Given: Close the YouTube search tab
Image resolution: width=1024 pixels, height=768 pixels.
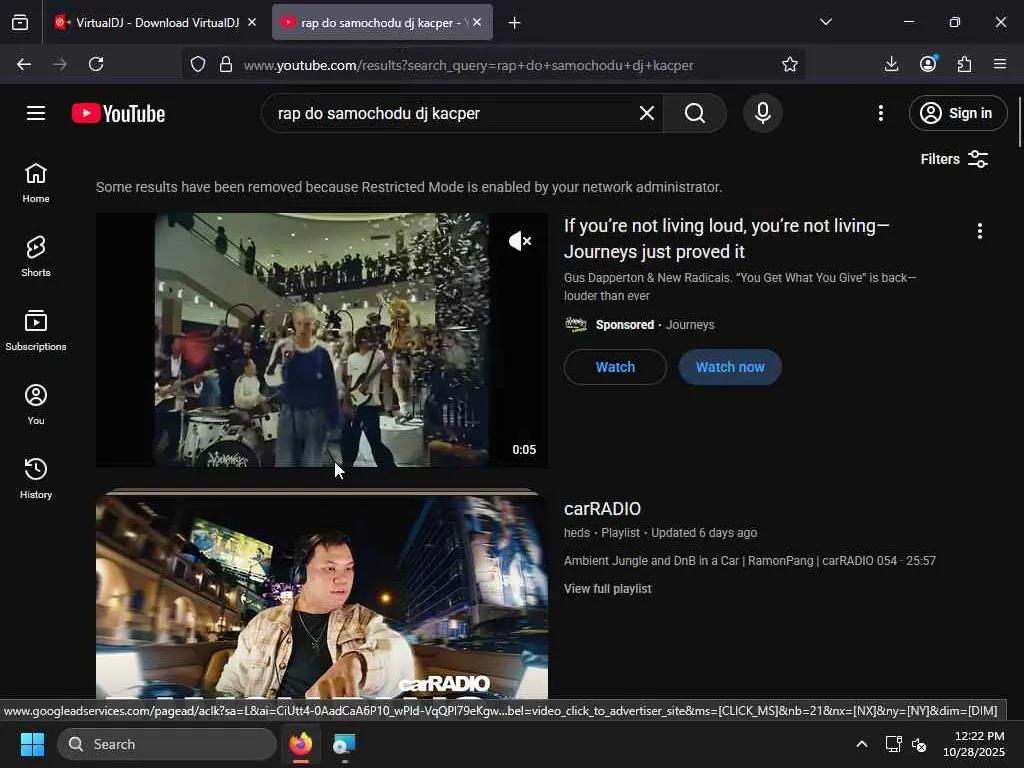Looking at the screenshot, I should tap(477, 22).
